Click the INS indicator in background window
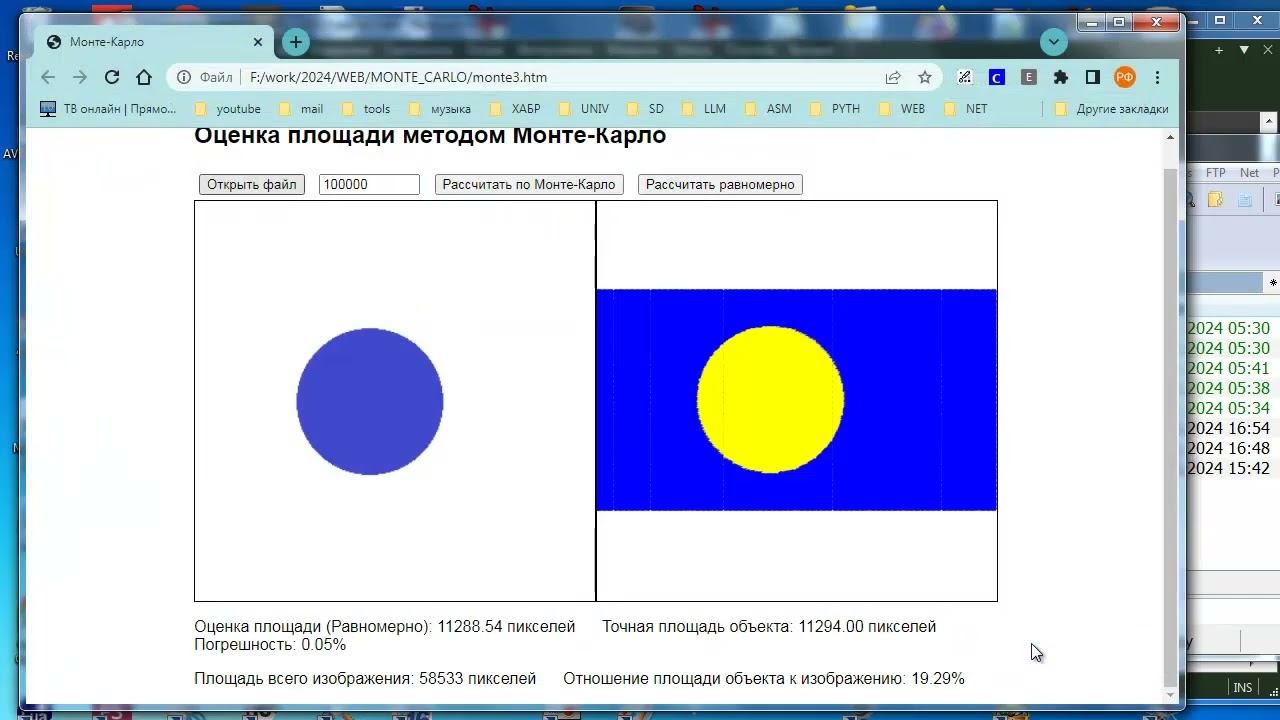Viewport: 1280px width, 720px height. point(1243,687)
